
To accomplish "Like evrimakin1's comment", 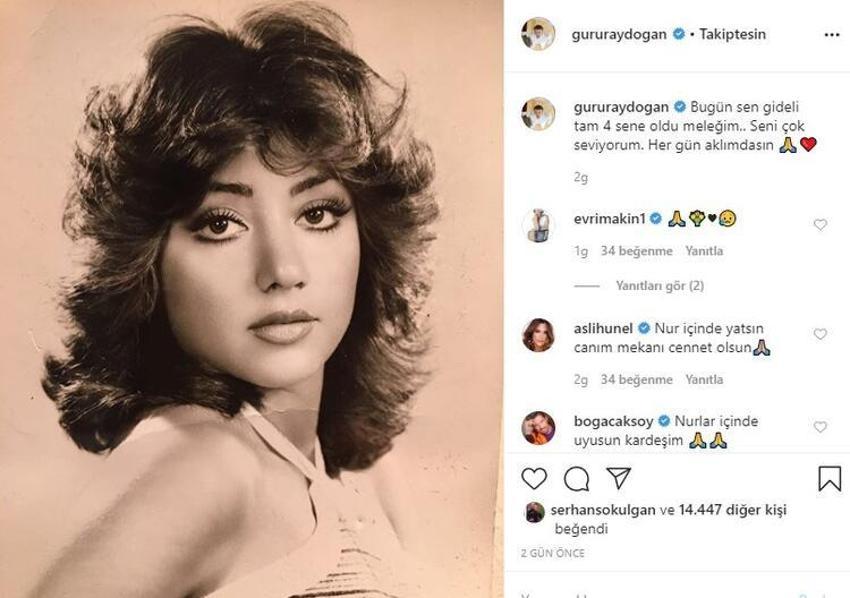I will [820, 224].
